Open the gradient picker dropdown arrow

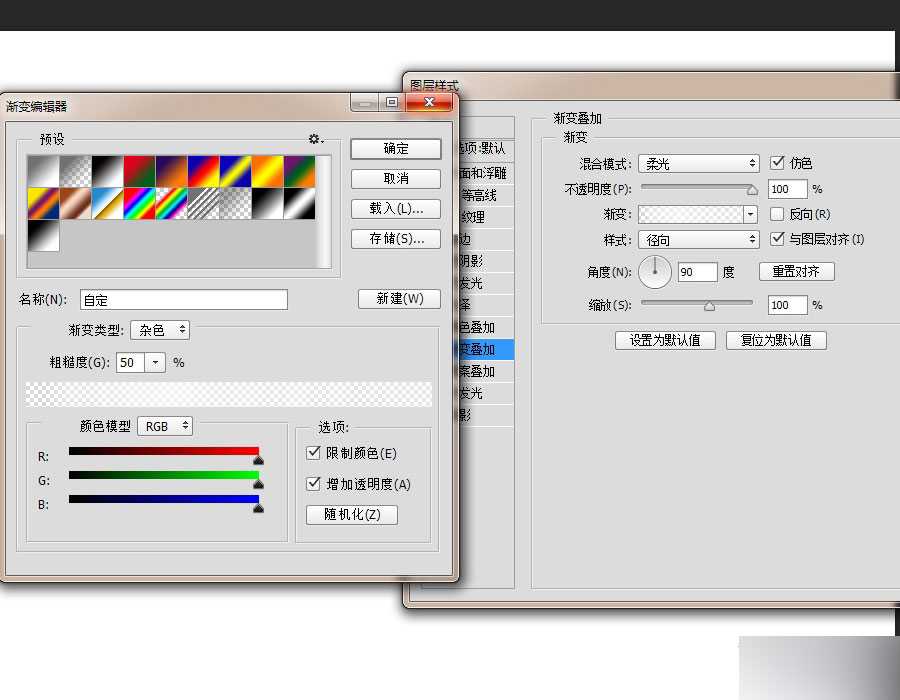750,214
